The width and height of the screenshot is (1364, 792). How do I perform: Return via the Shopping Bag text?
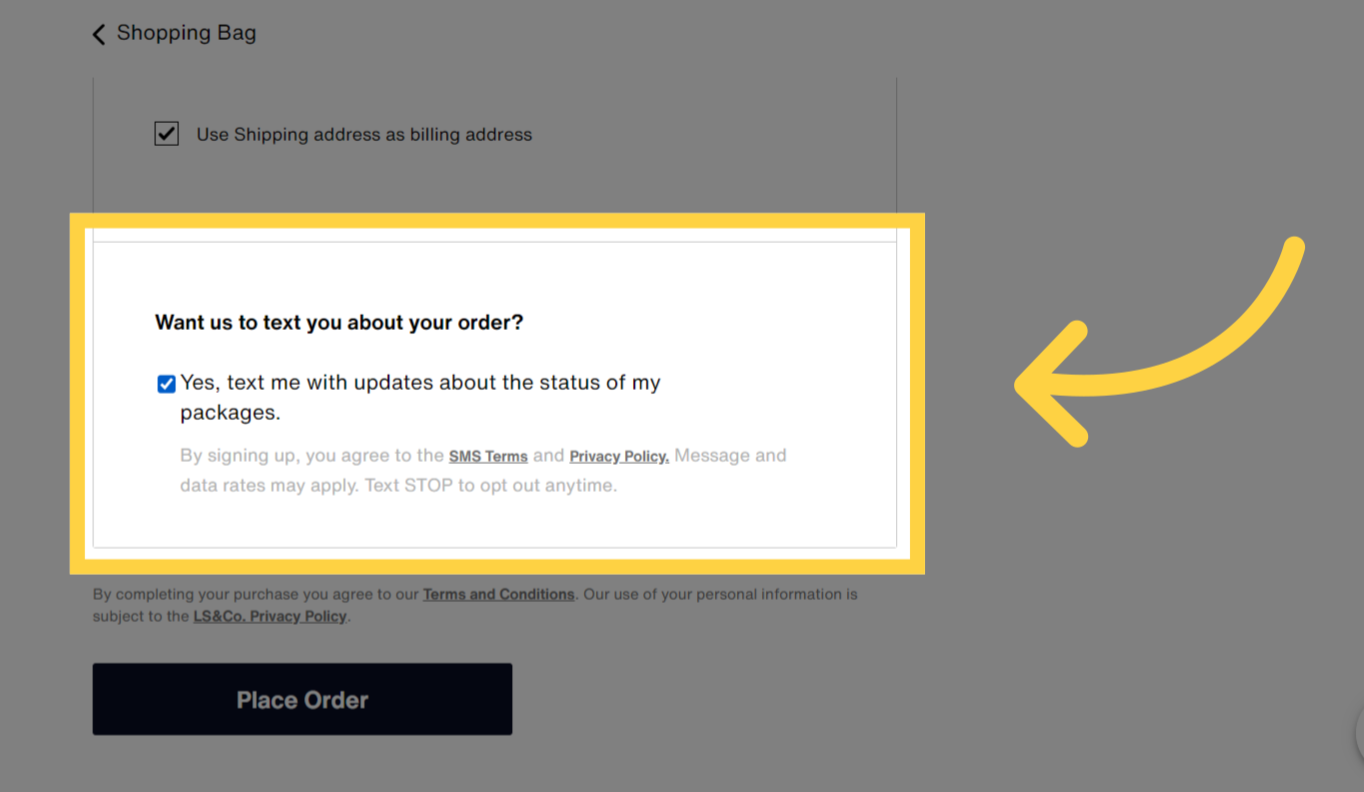(186, 33)
